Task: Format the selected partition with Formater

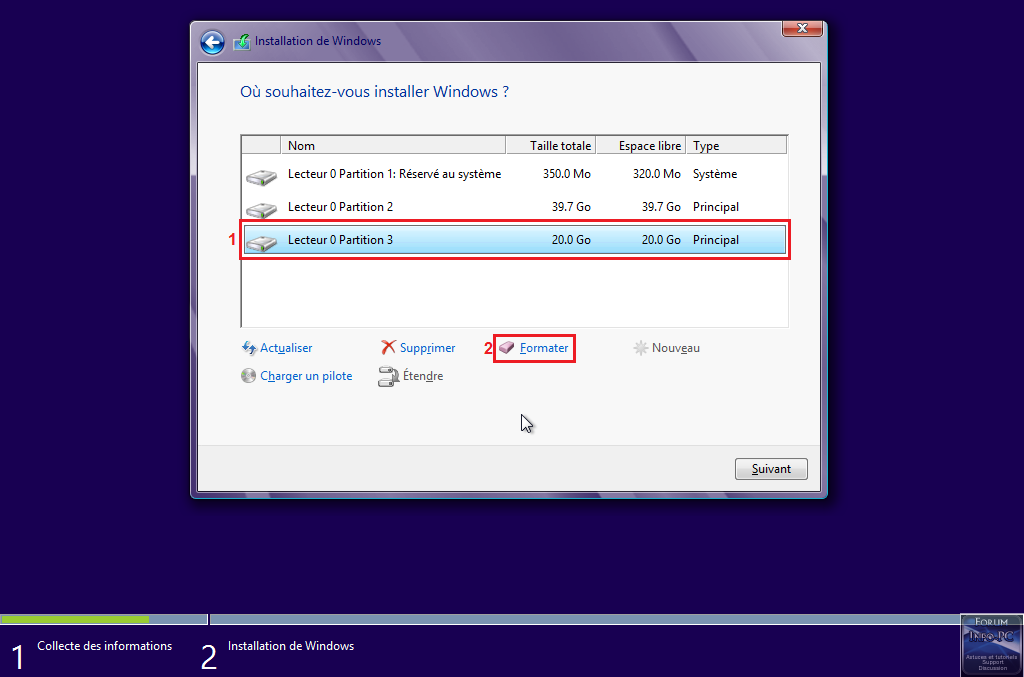Action: click(544, 348)
